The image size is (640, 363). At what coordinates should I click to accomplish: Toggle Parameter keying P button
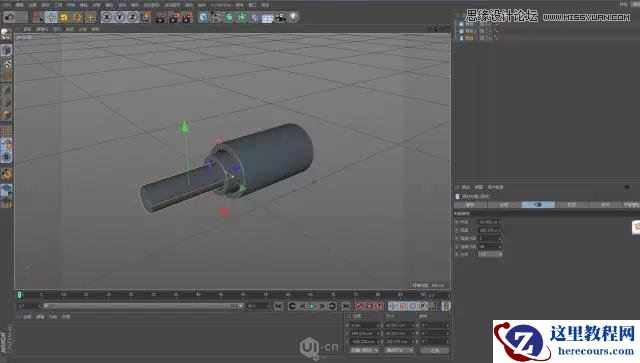pyautogui.click(x=423, y=306)
